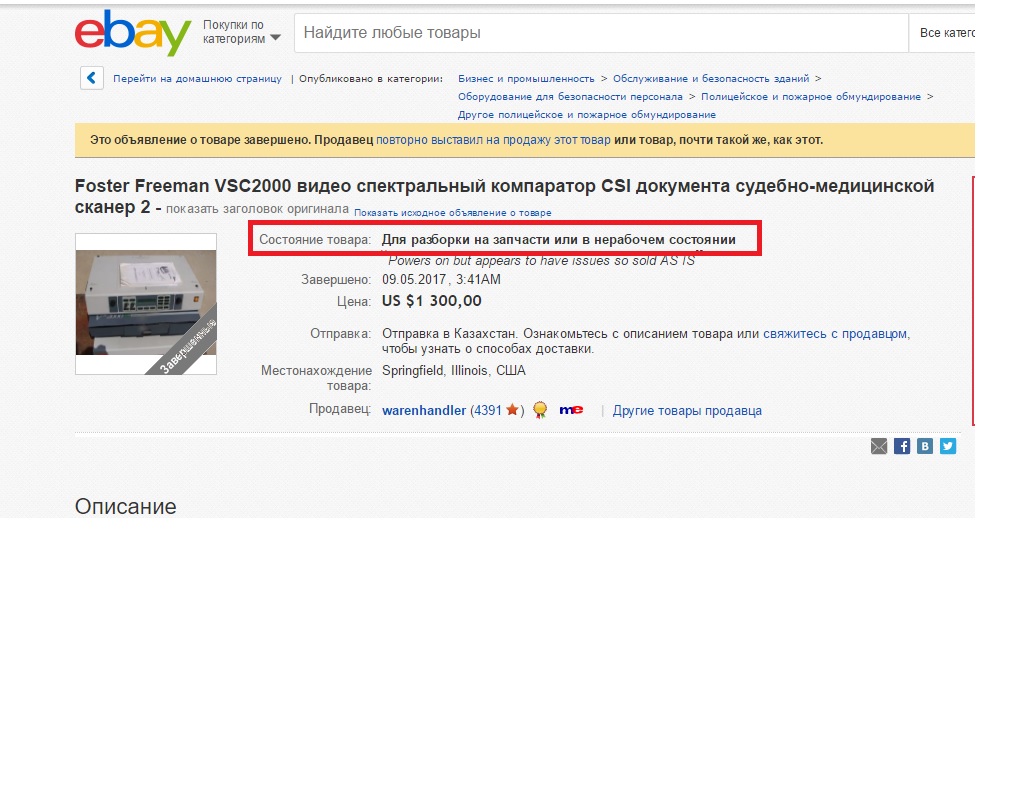
Task: Open 'Бизнес и промышленность' breadcrumb category
Action: coord(526,78)
